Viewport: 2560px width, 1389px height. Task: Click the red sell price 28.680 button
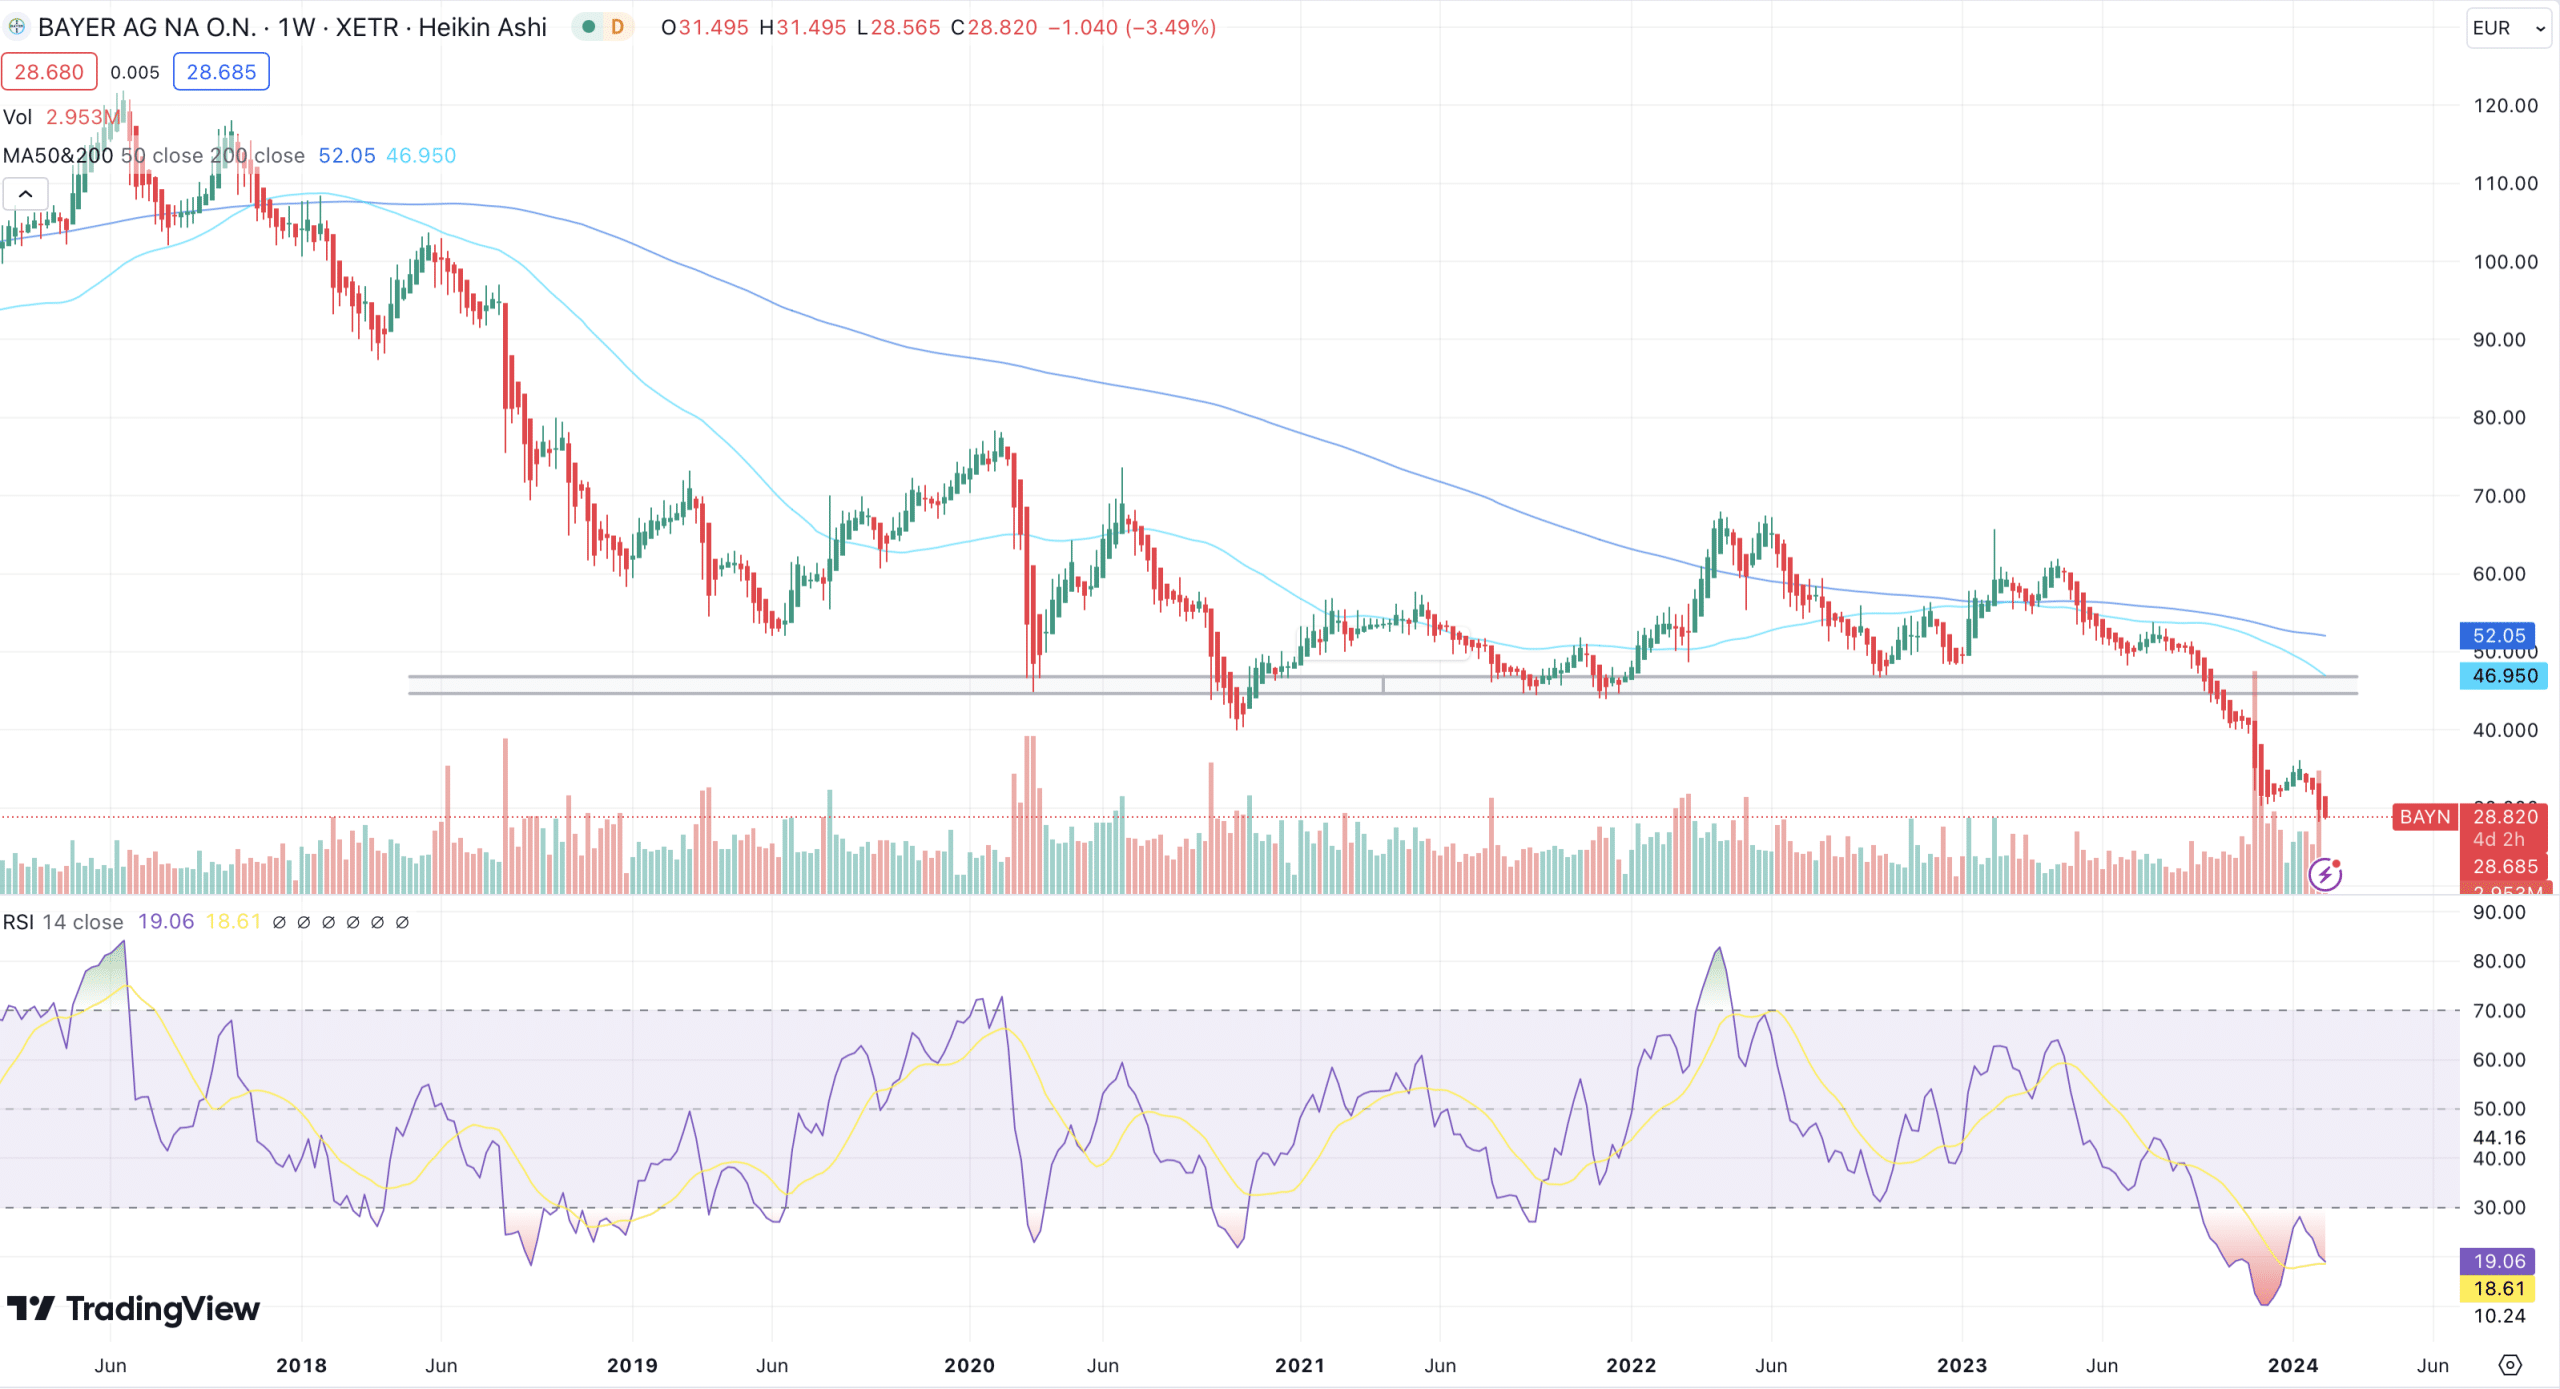pyautogui.click(x=49, y=72)
